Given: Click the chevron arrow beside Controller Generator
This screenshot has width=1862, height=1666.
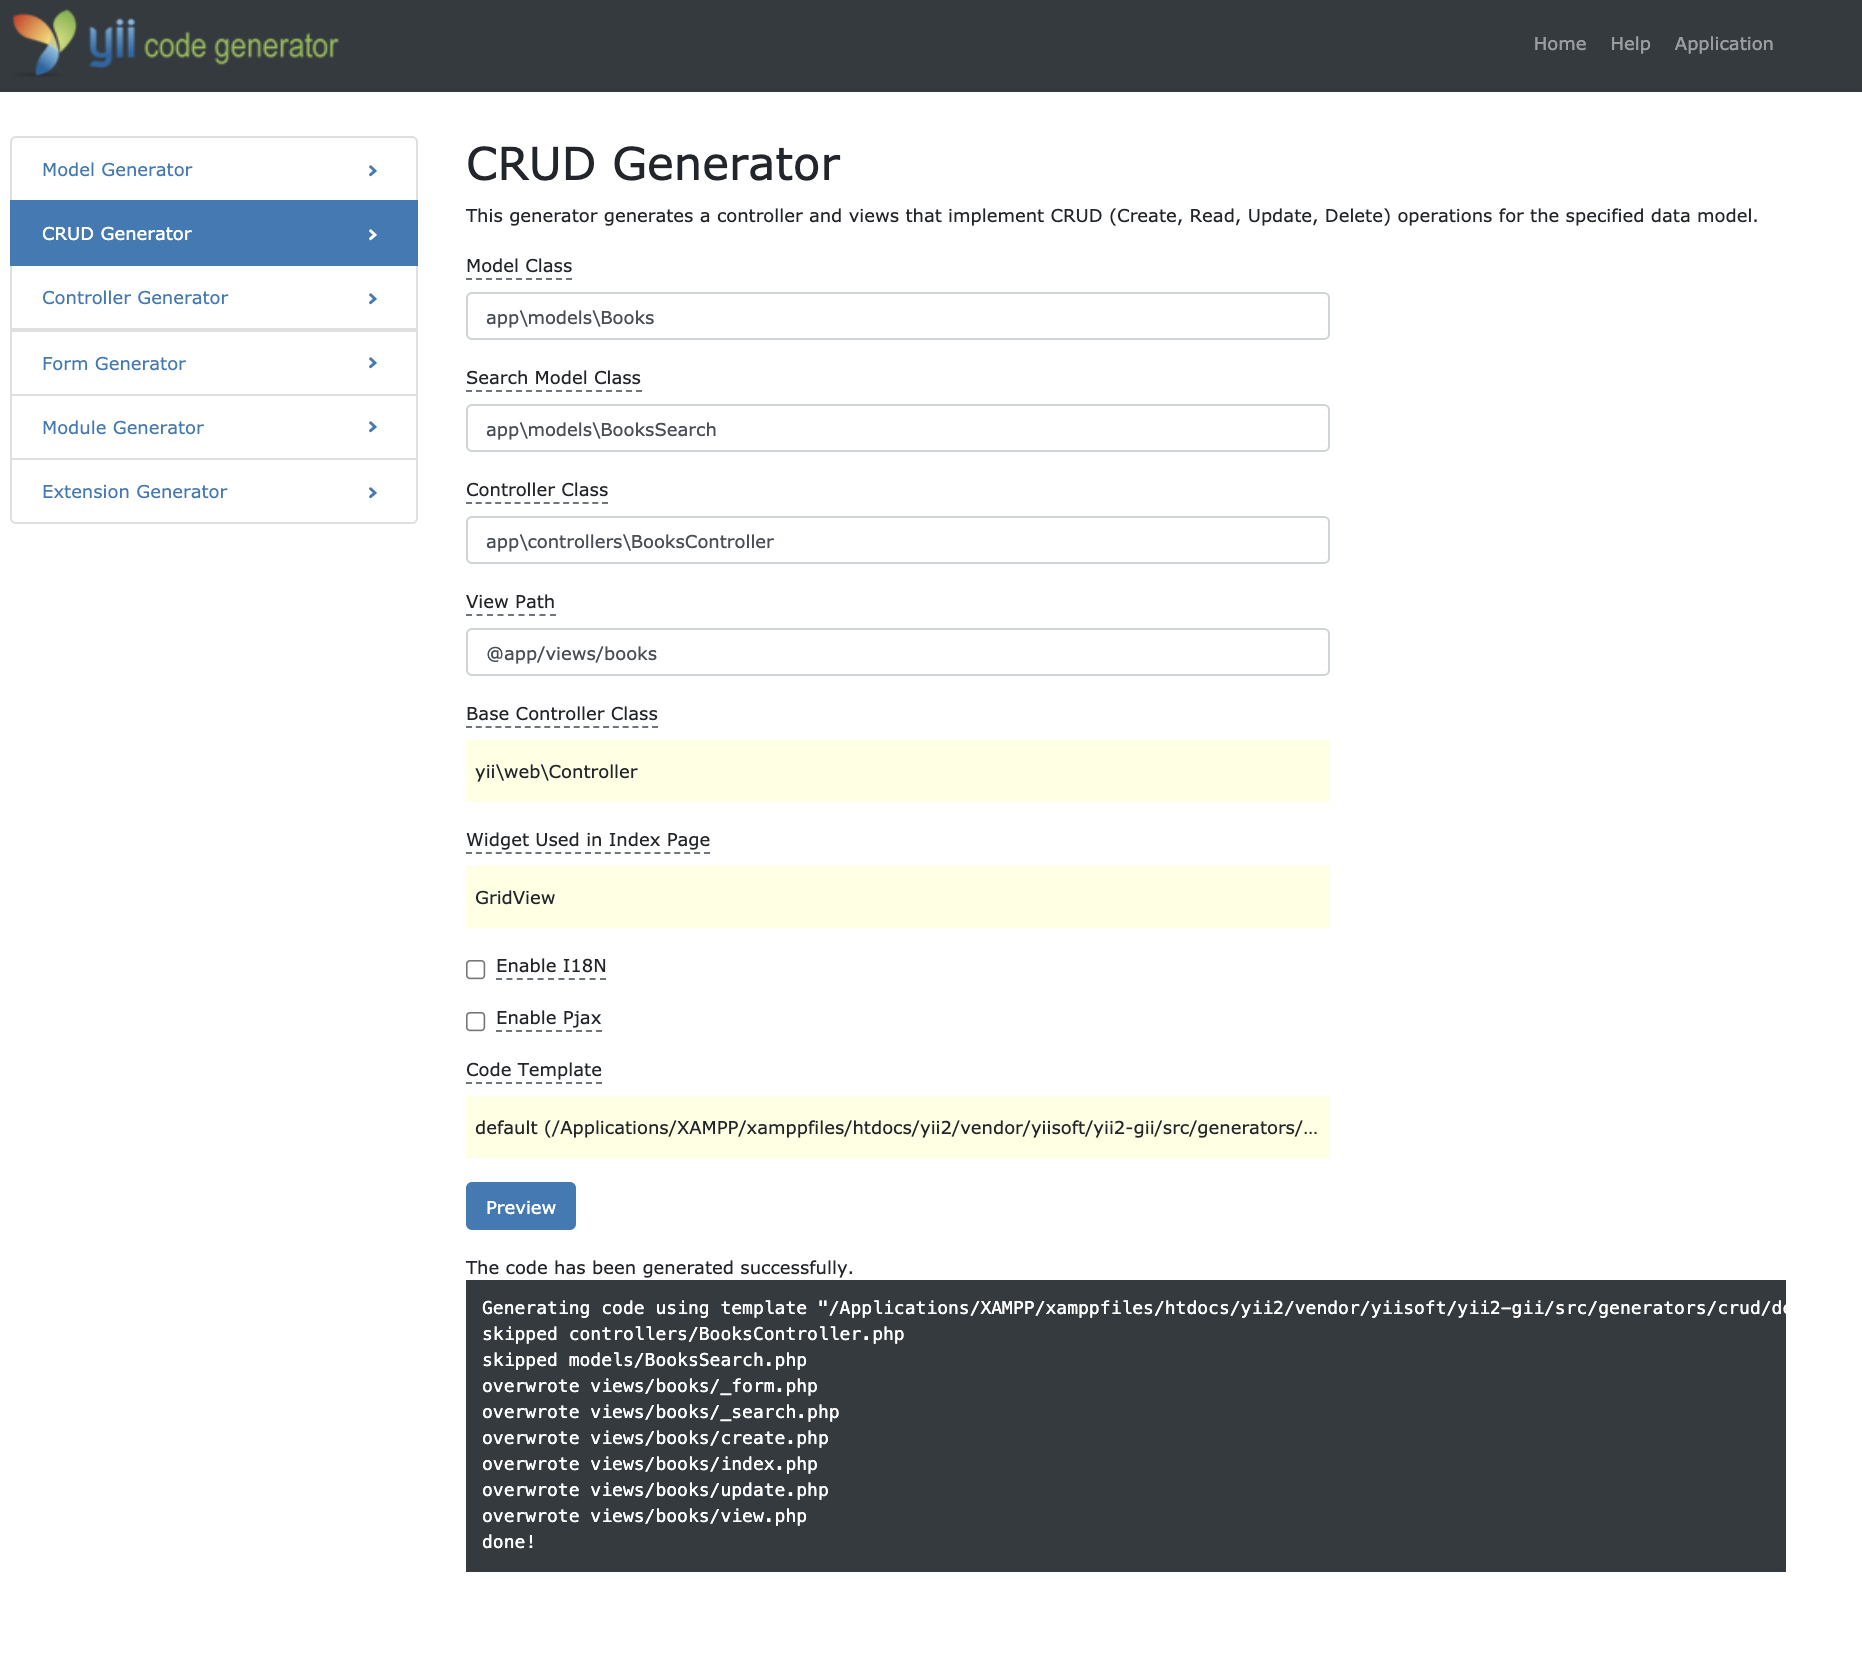Looking at the screenshot, I should 373,299.
